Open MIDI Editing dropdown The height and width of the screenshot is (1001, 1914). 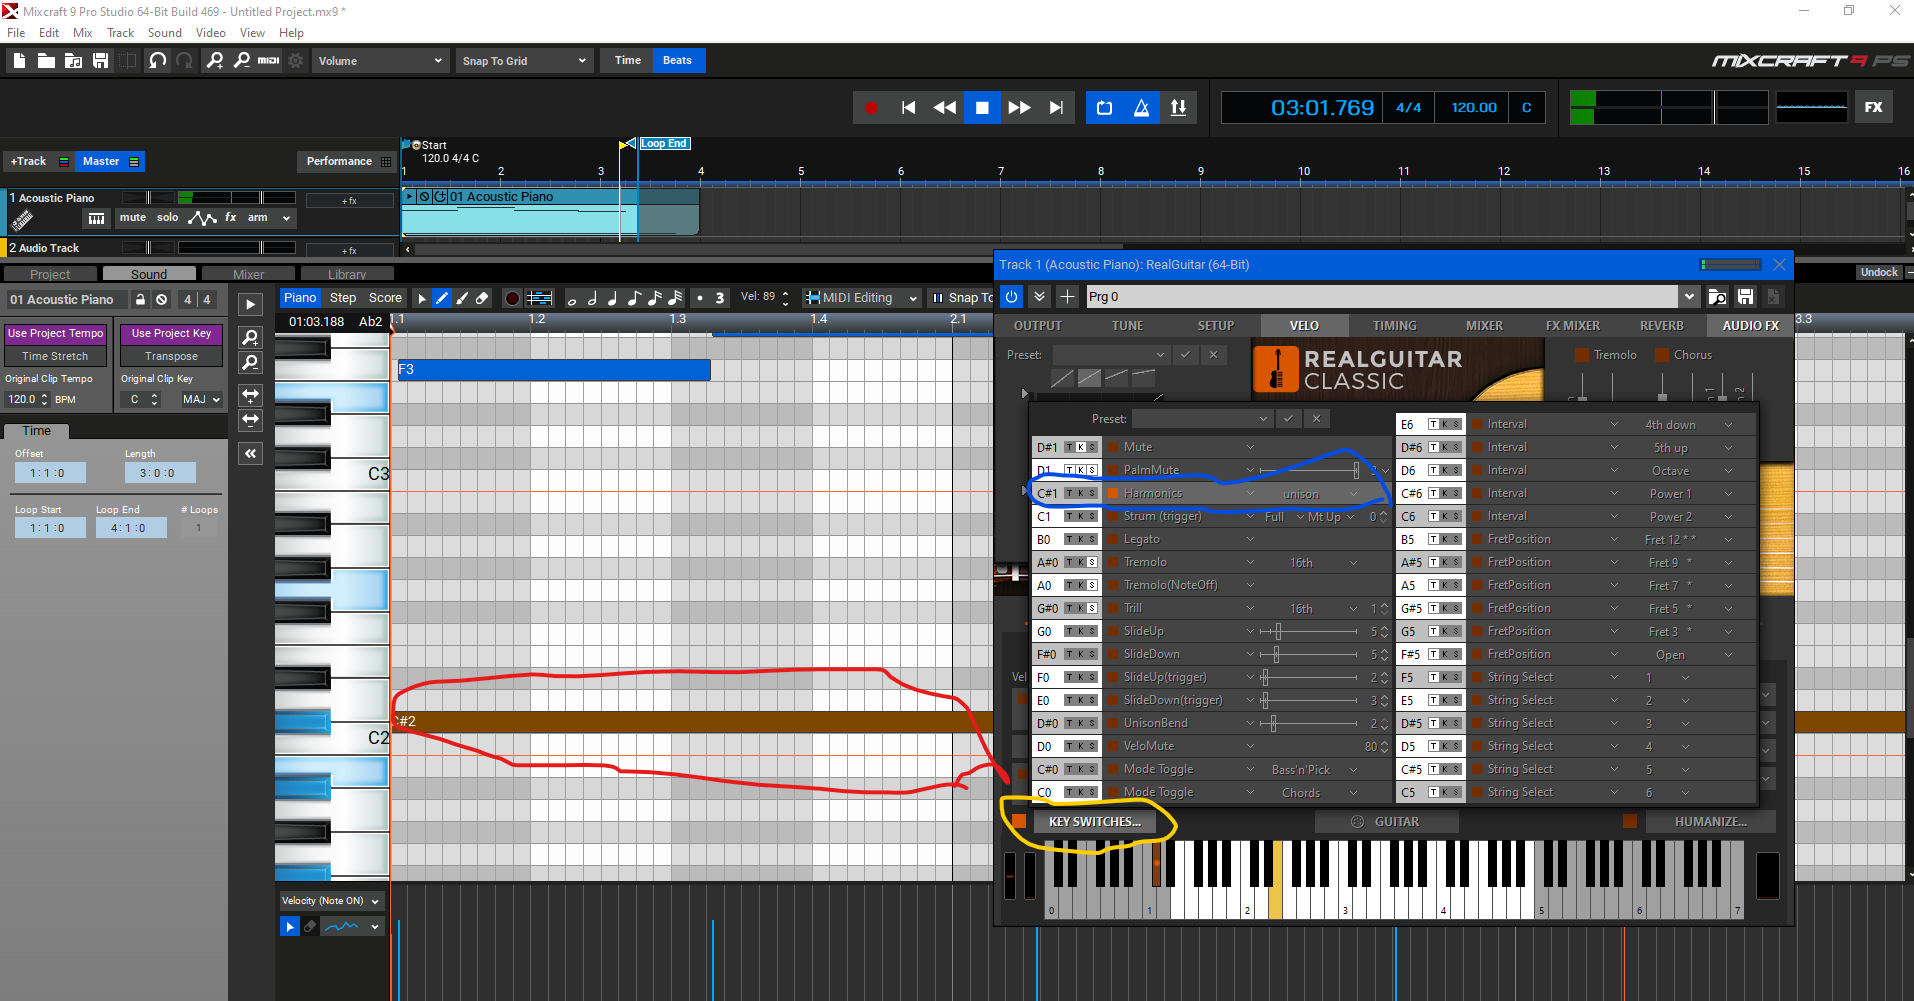(x=862, y=298)
